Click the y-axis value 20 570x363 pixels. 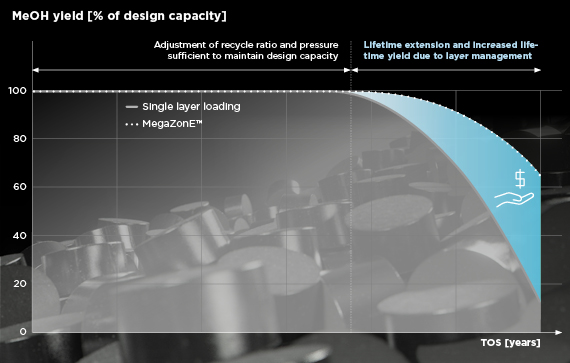[x=20, y=283]
